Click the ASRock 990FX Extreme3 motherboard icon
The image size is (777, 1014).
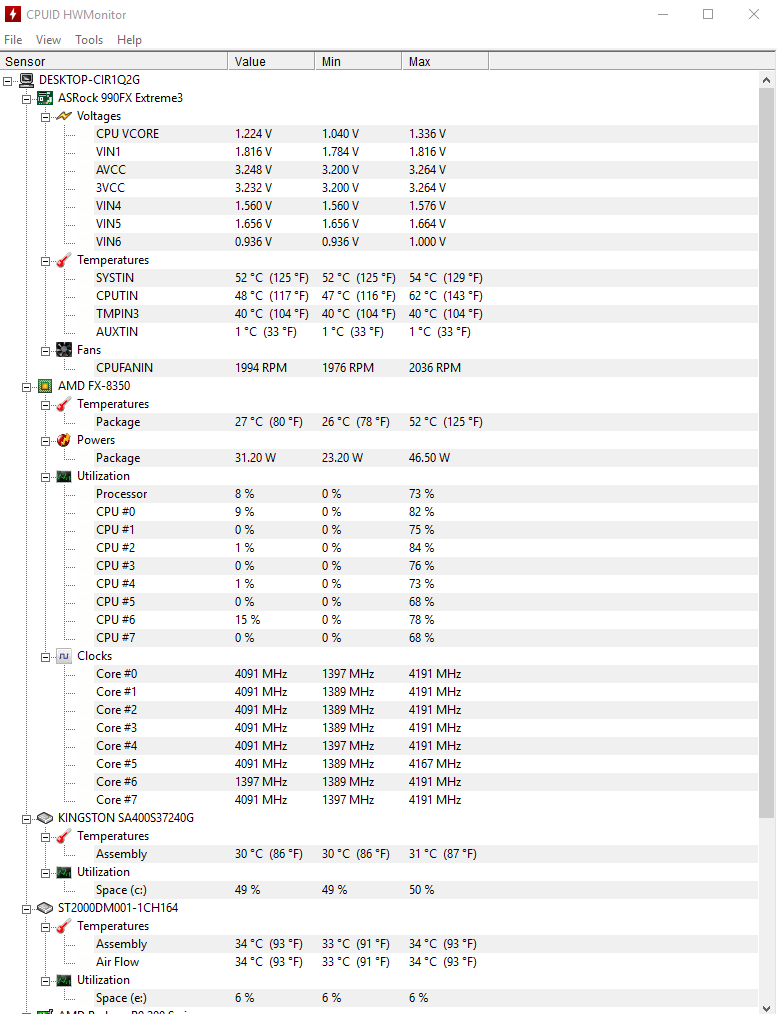pyautogui.click(x=45, y=98)
